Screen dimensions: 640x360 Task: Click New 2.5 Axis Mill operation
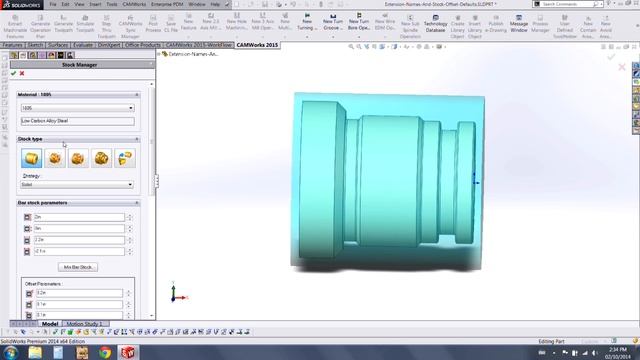point(211,22)
